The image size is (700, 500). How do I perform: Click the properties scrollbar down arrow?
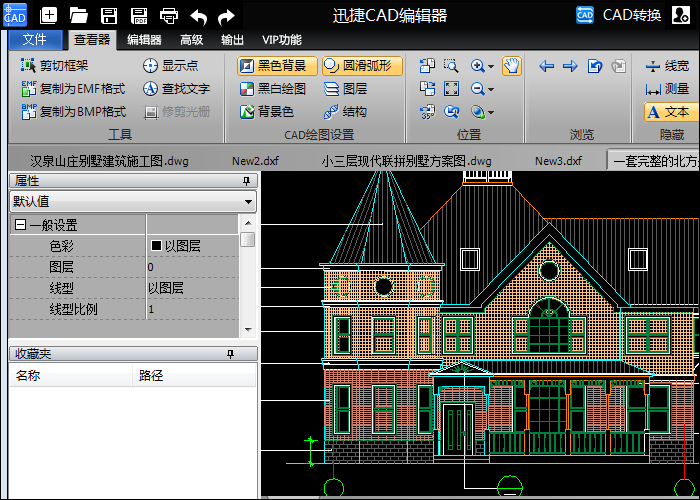[x=248, y=330]
